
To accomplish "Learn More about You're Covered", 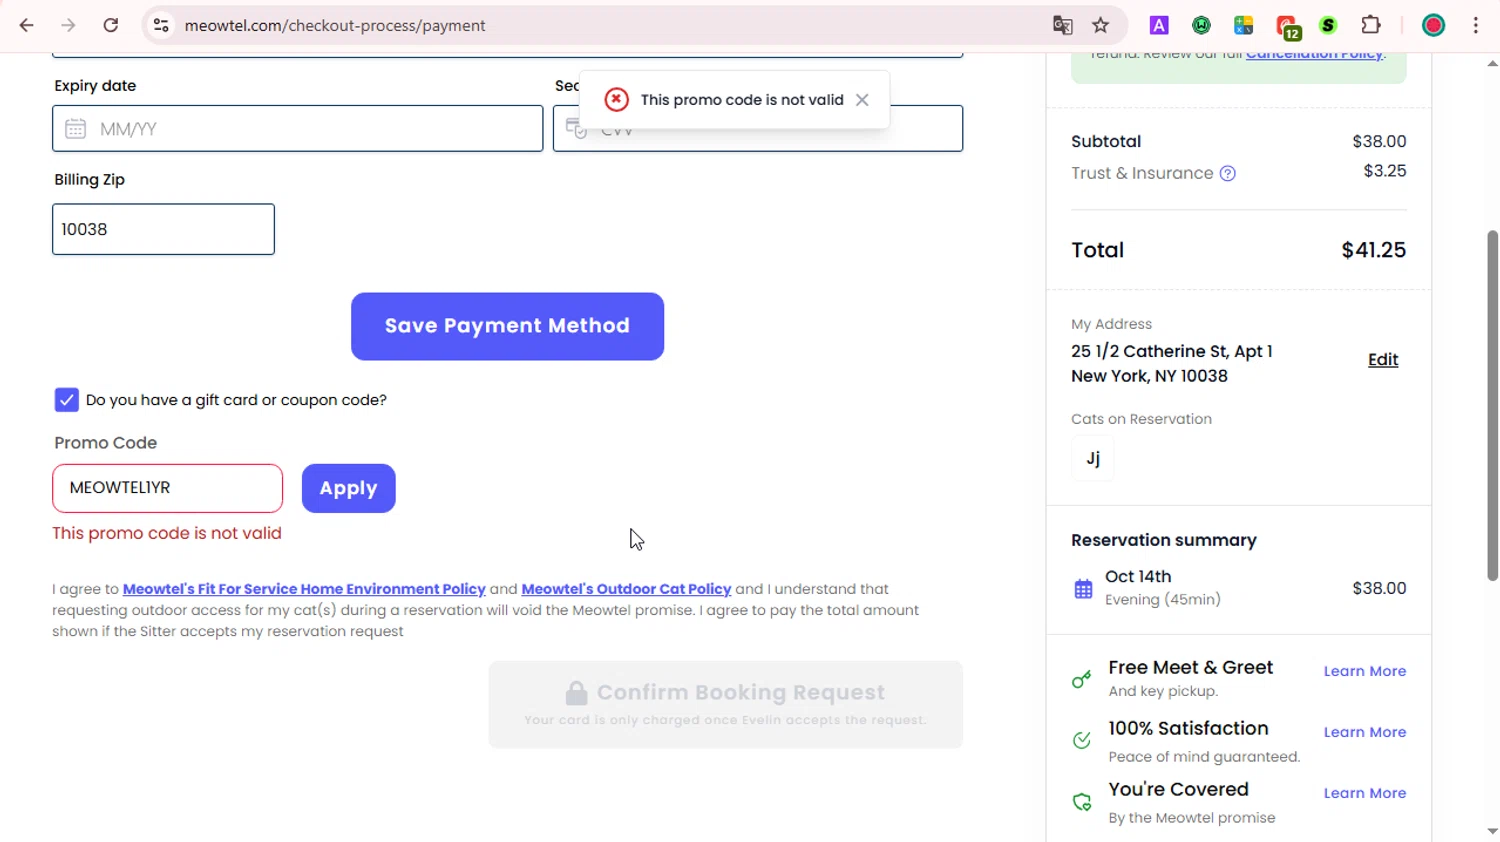I will 1365,793.
